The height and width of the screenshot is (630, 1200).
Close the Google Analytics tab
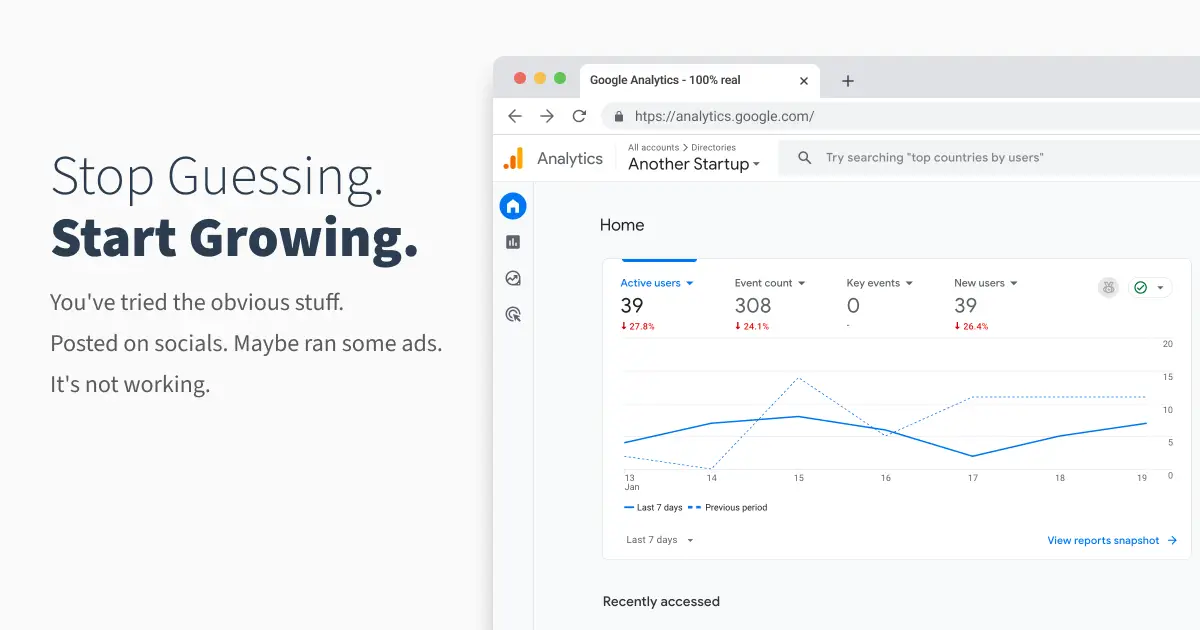click(x=804, y=81)
